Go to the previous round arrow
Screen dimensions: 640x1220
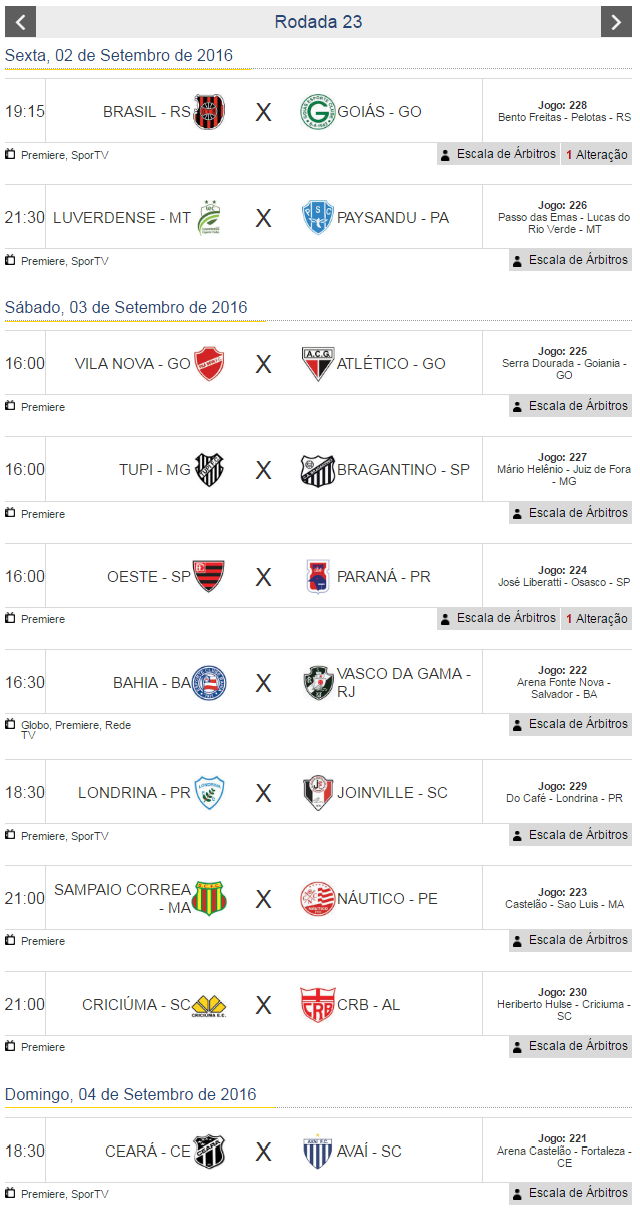pos(20,22)
